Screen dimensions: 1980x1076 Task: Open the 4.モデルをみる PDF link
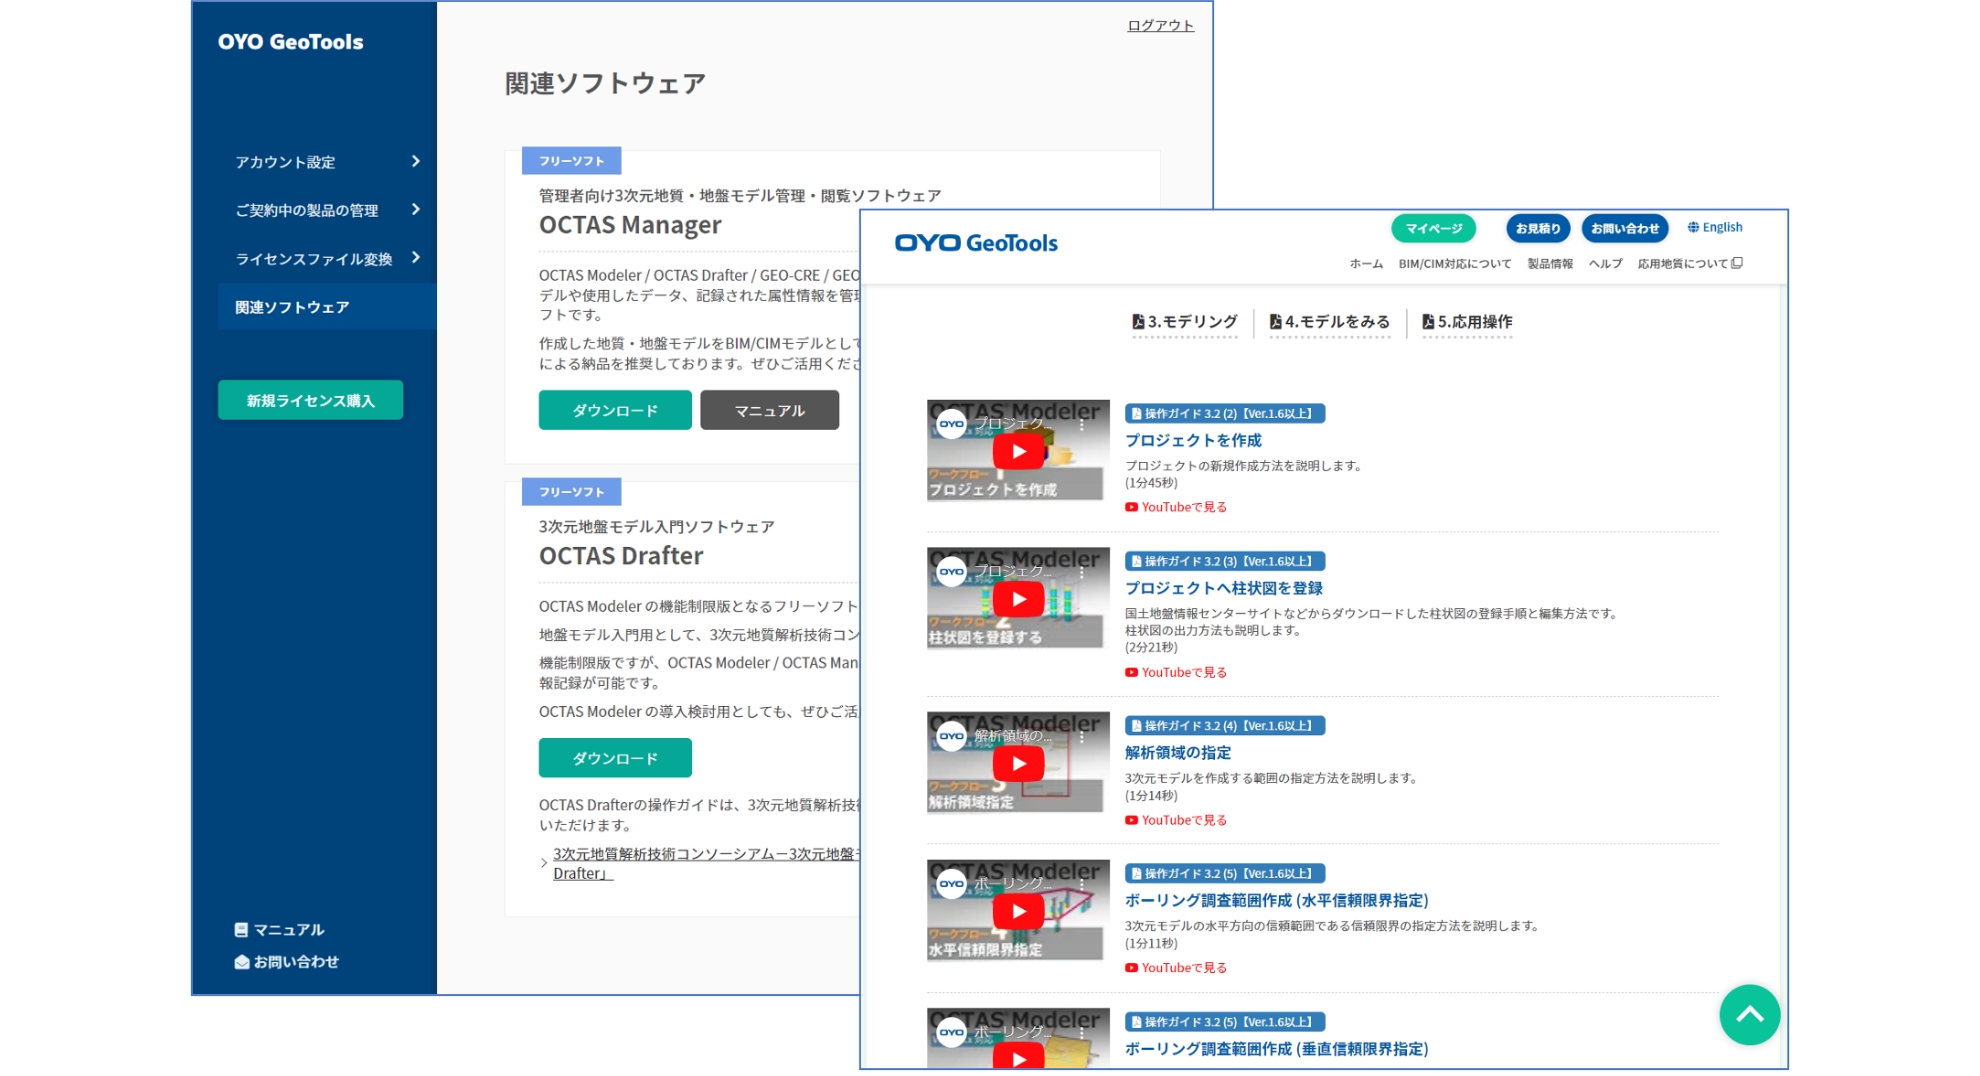click(1329, 322)
